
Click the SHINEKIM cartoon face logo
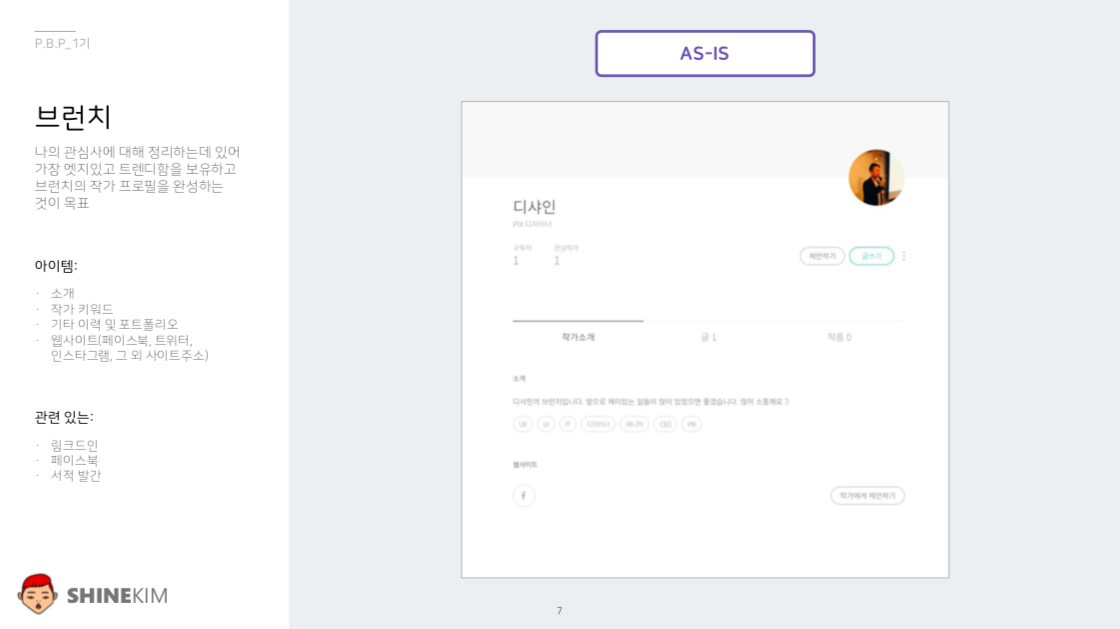[x=38, y=594]
